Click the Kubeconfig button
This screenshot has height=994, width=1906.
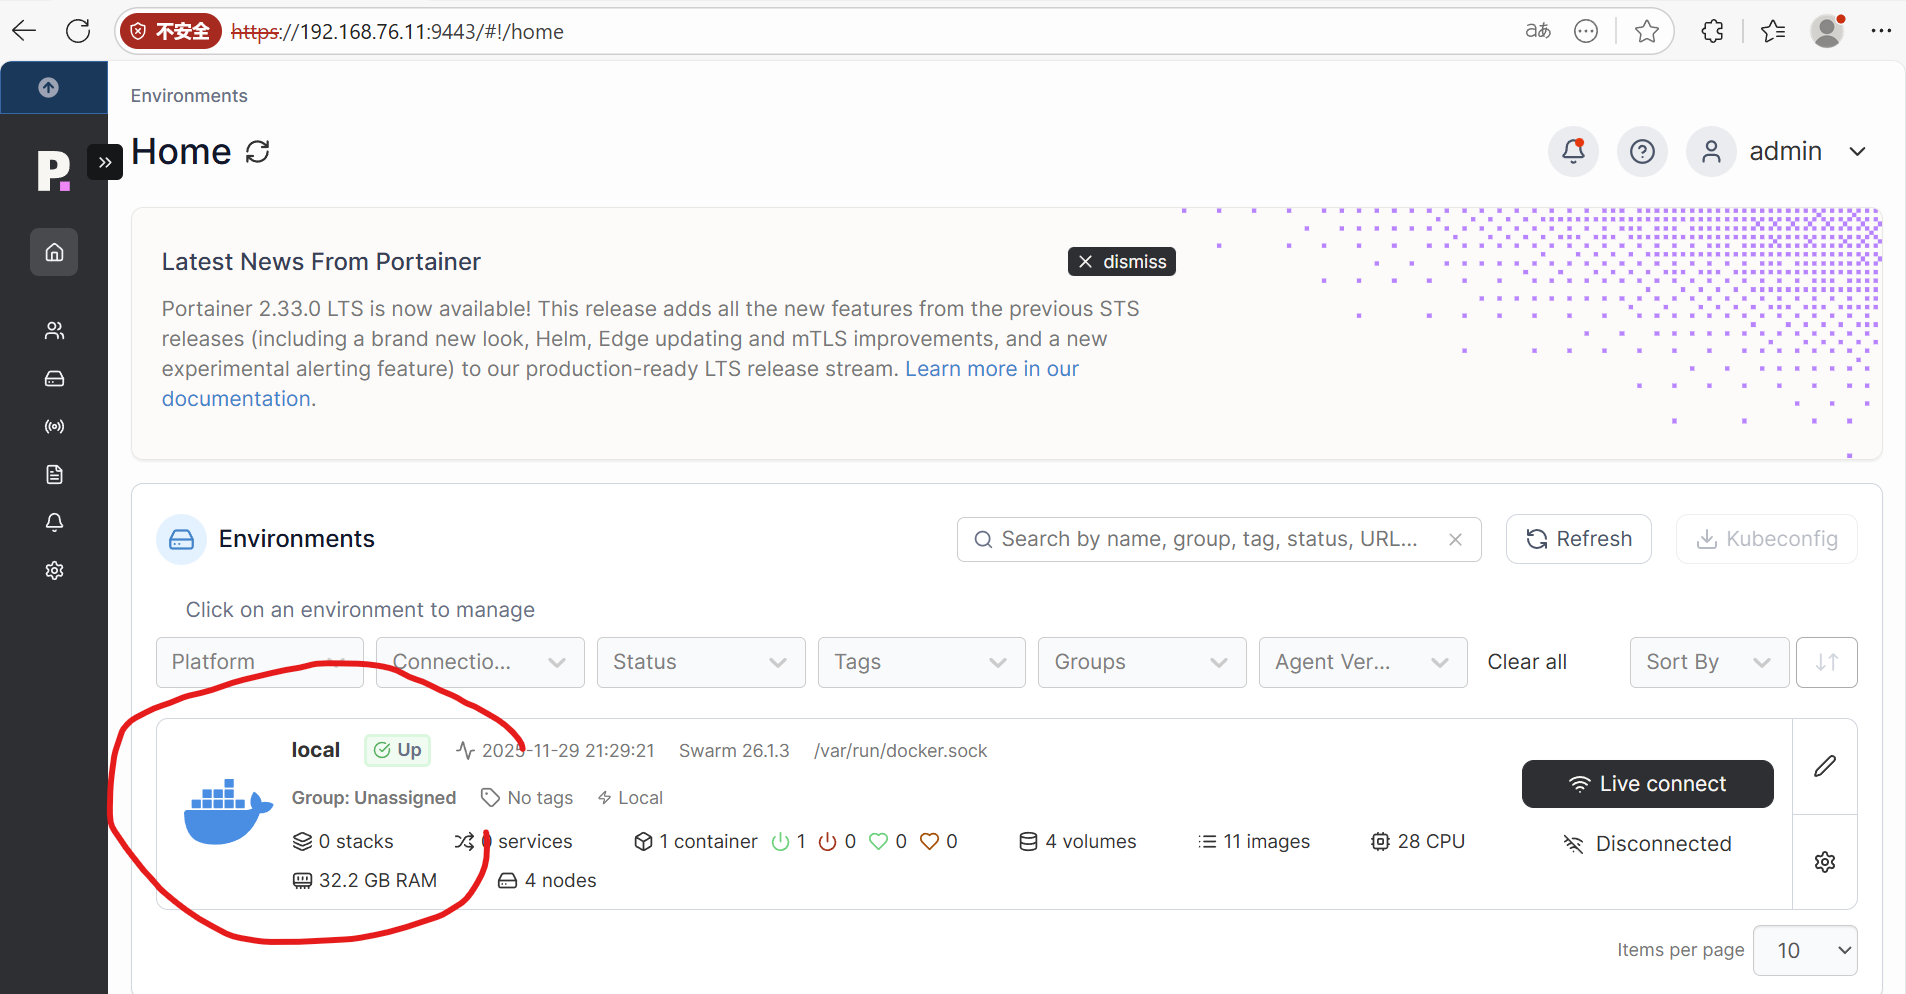coord(1767,539)
